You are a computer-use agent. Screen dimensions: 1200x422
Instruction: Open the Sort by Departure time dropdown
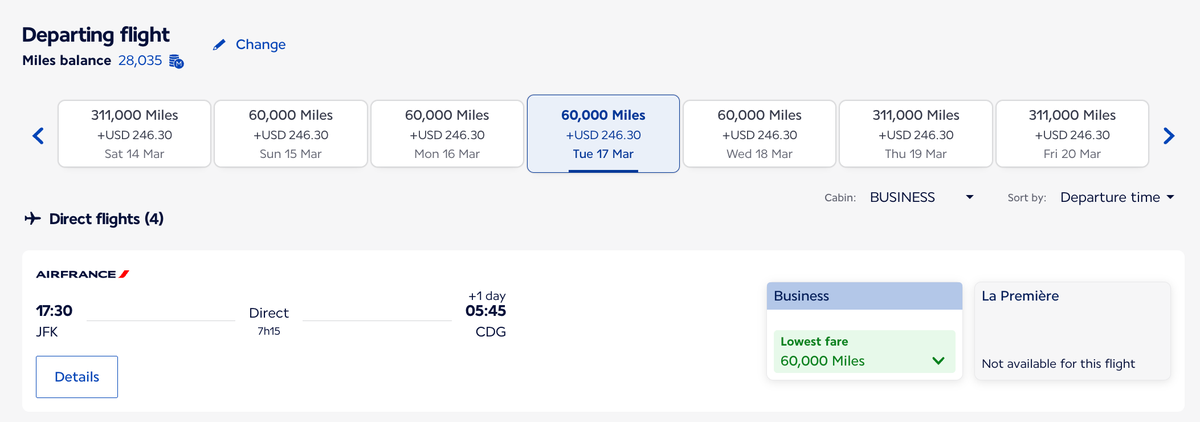coord(1116,197)
